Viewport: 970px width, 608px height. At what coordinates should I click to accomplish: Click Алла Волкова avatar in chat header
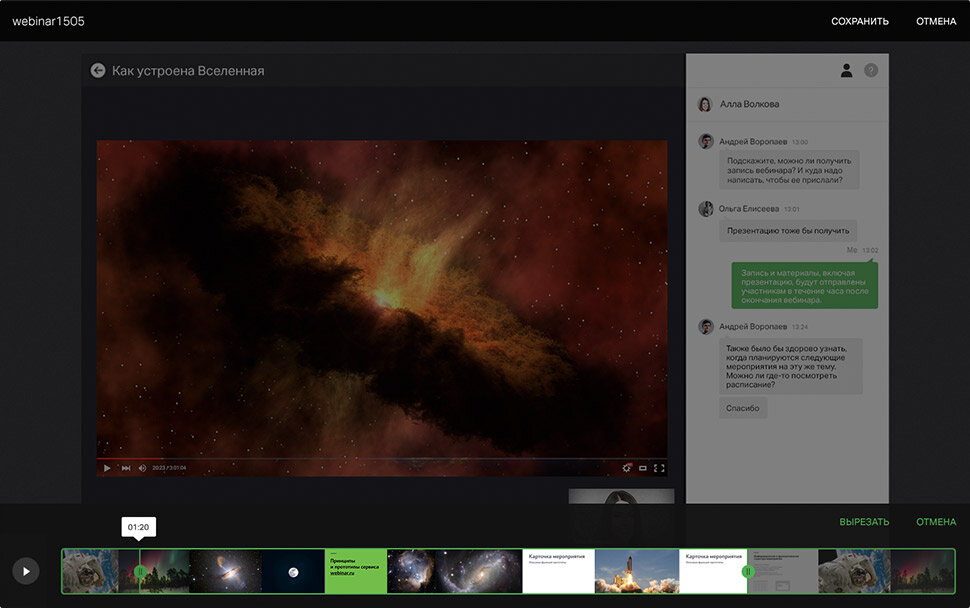(x=705, y=104)
